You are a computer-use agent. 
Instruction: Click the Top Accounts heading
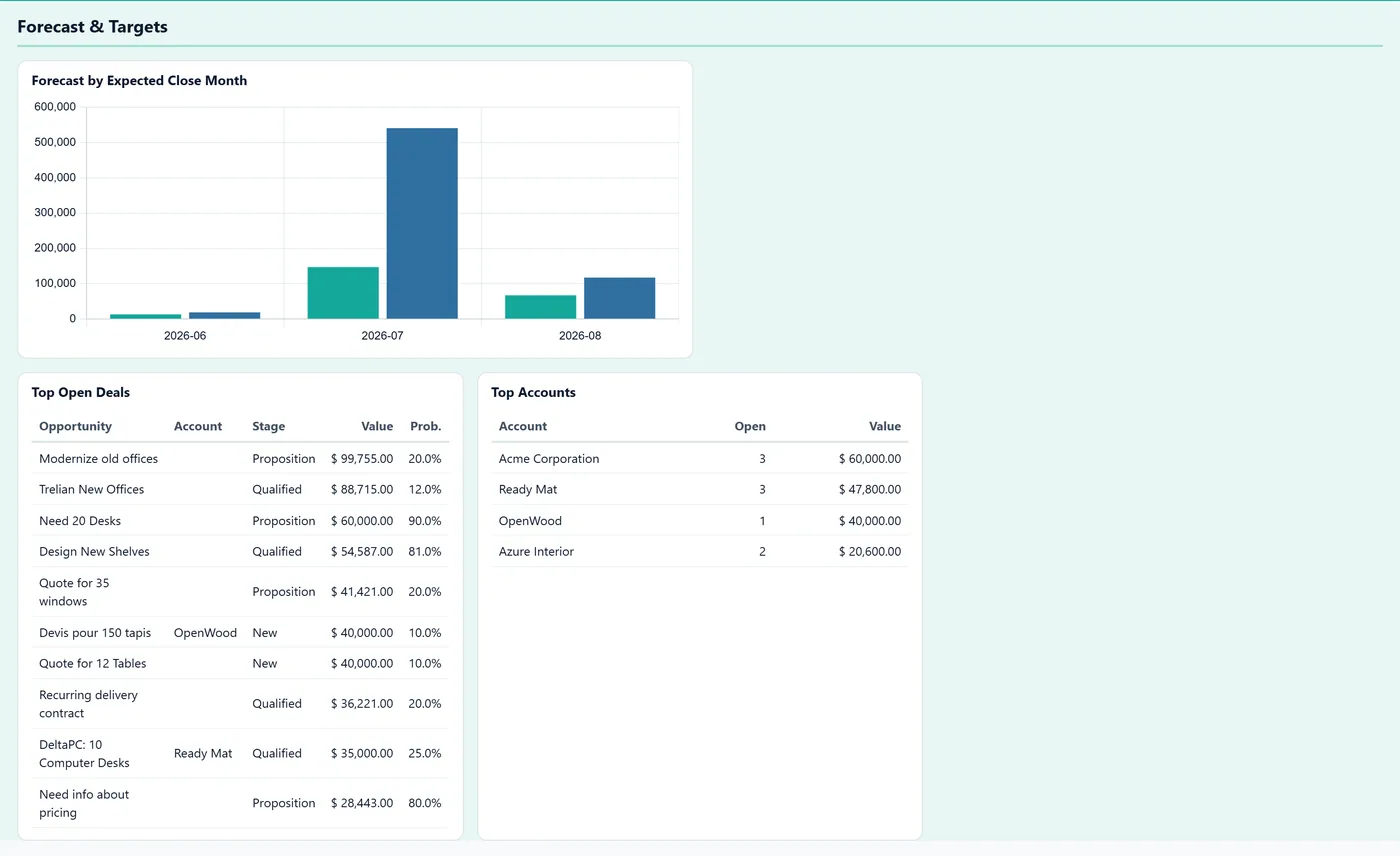pos(533,393)
